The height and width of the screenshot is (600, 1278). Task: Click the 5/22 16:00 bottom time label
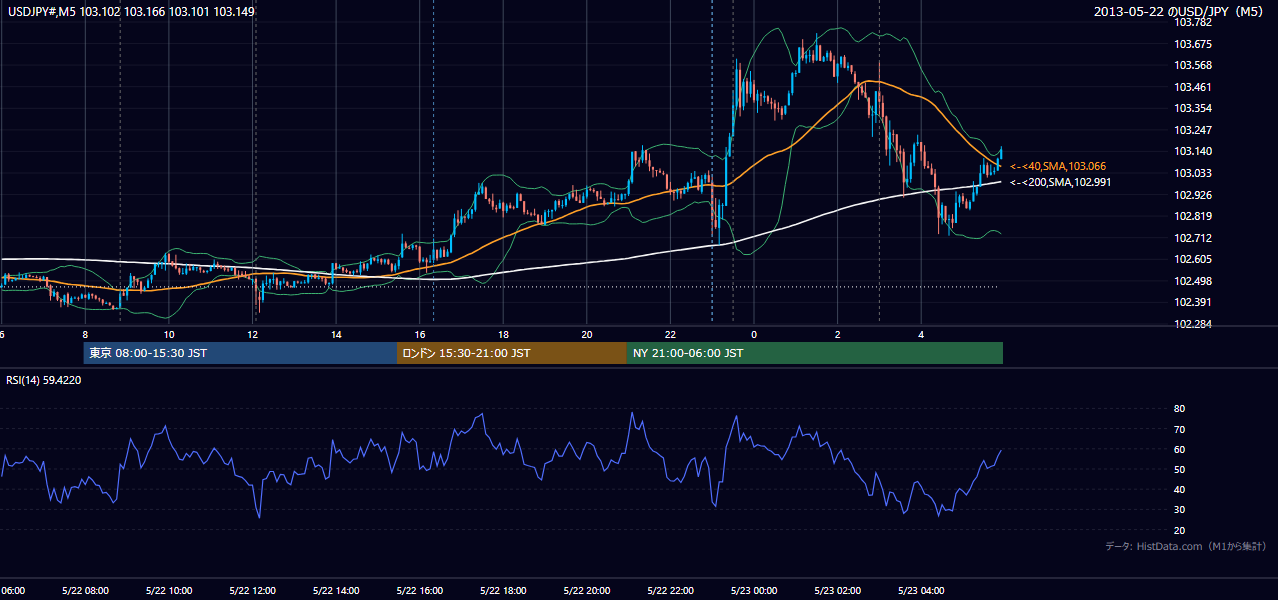419,591
